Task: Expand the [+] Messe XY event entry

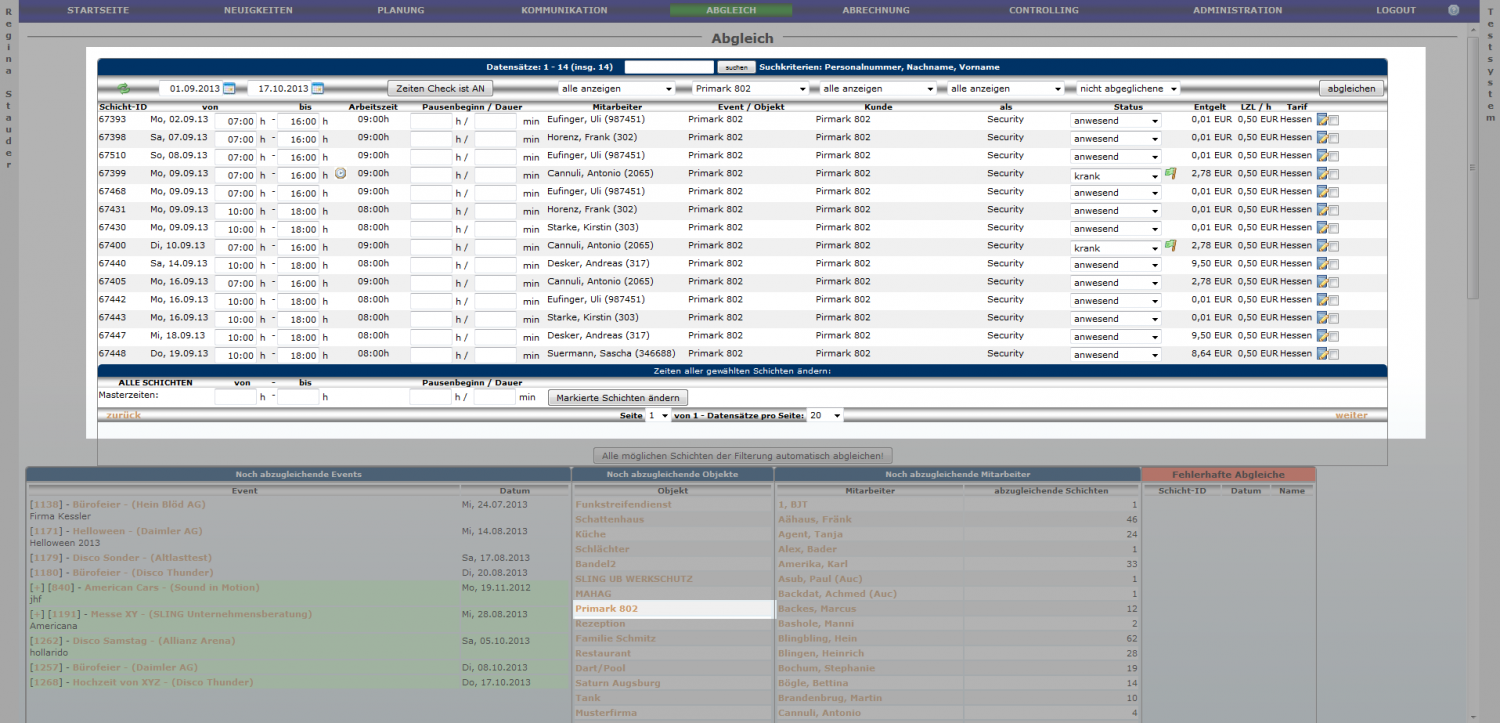Action: click(37, 614)
